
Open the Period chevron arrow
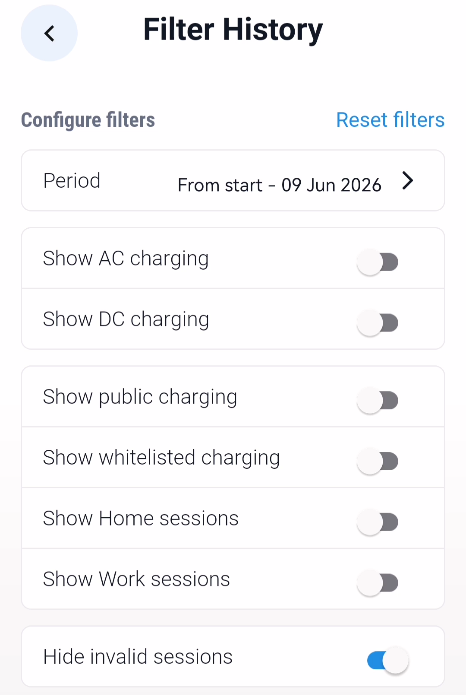click(407, 181)
